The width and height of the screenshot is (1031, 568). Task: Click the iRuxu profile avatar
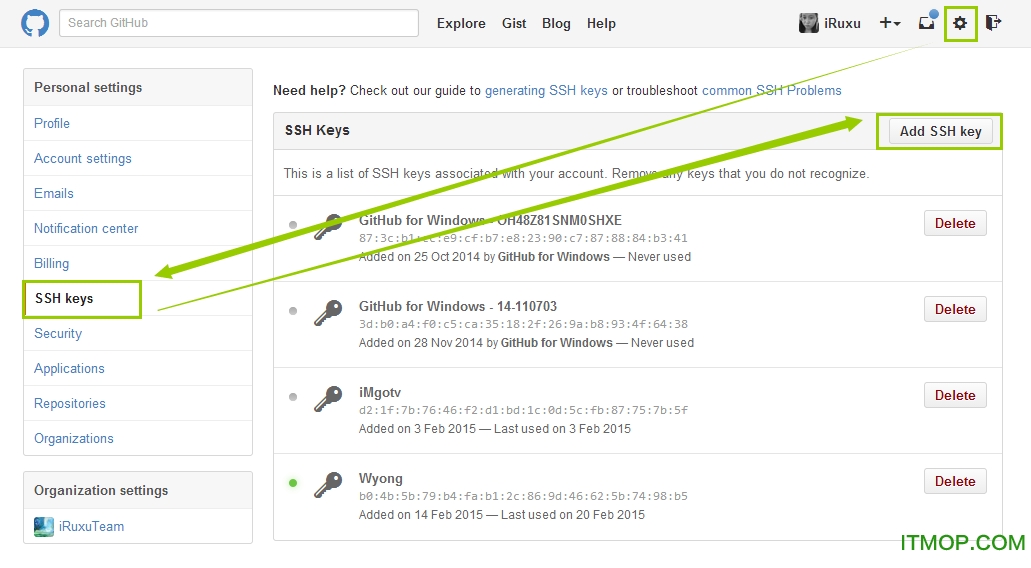pyautogui.click(x=809, y=23)
